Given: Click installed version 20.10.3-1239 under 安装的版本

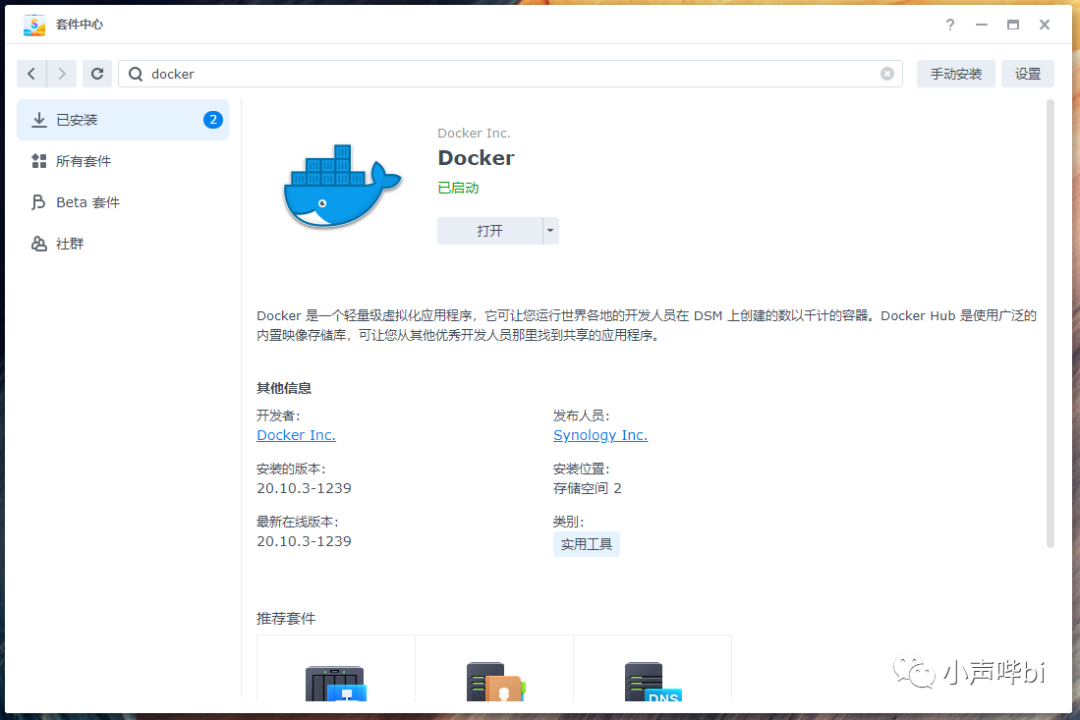Looking at the screenshot, I should click(304, 488).
